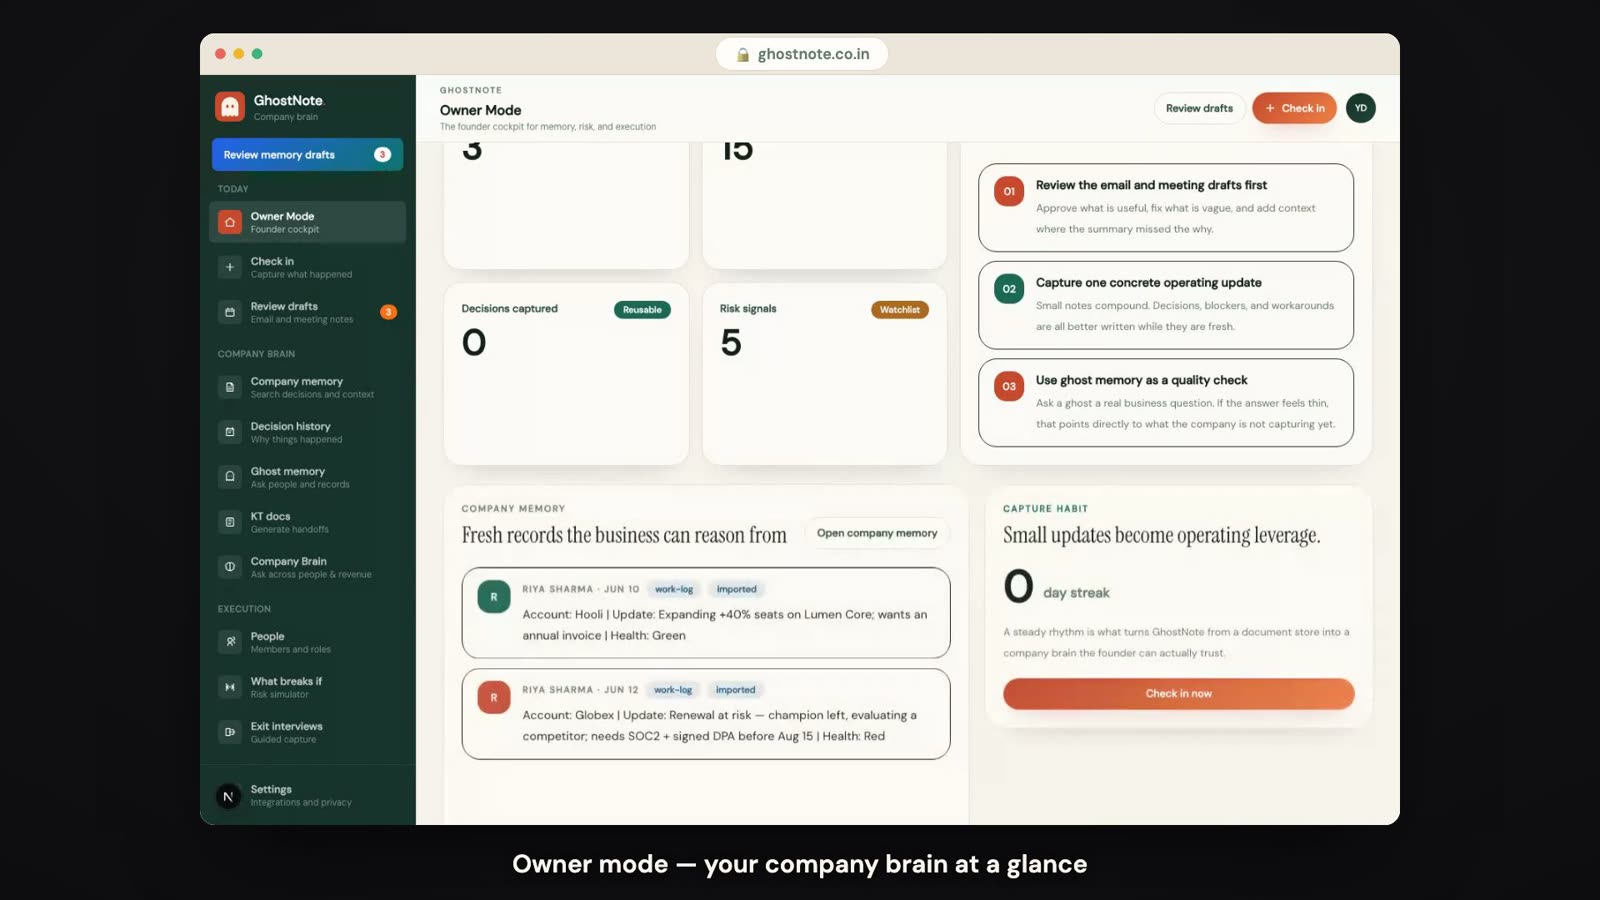This screenshot has height=900, width=1600.
Task: Open What breaks if risk simulator
Action: point(307,687)
